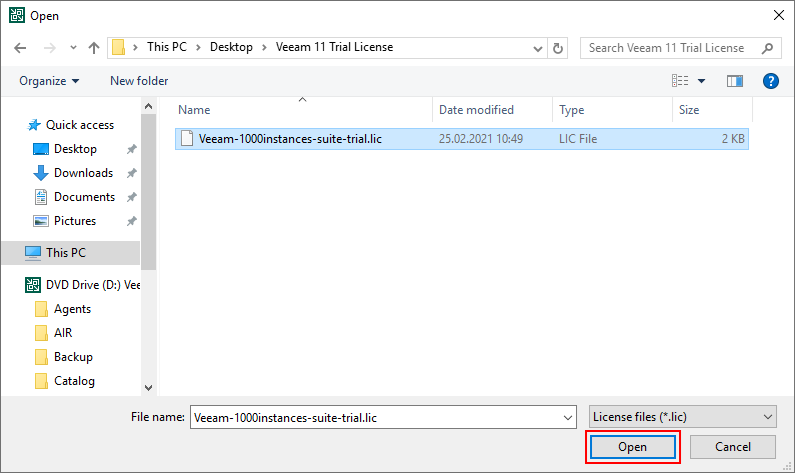Click the Forward navigation arrow
The width and height of the screenshot is (795, 473).
click(50, 48)
